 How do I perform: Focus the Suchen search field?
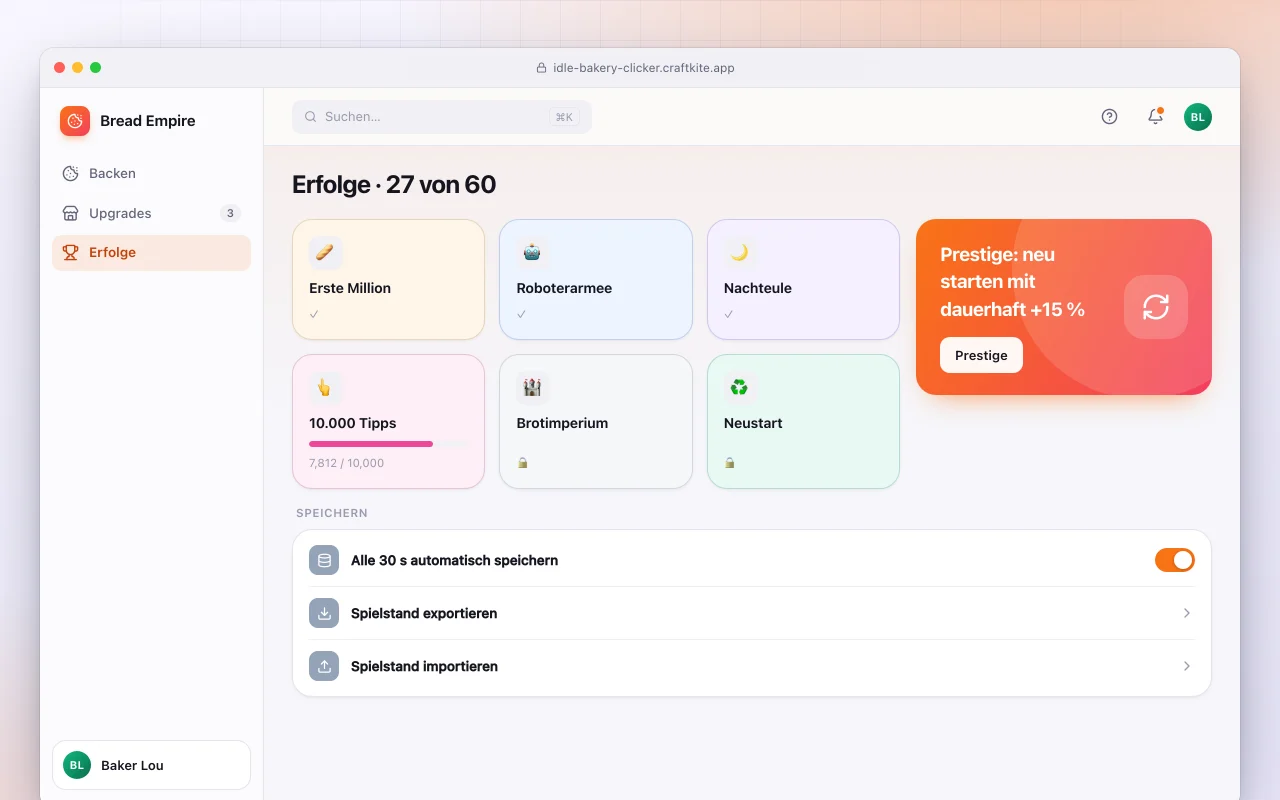(x=442, y=117)
